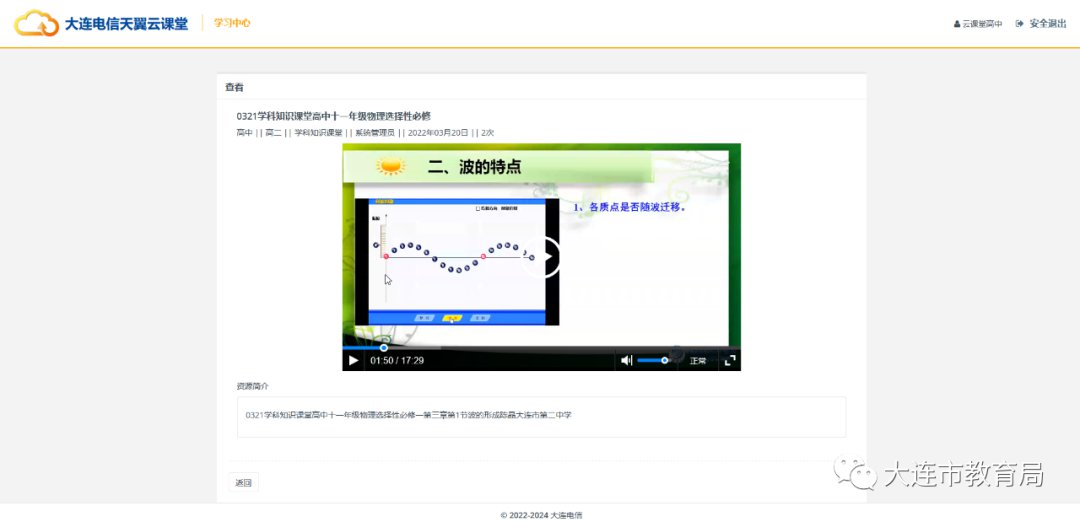Image resolution: width=1080 pixels, height=522 pixels.
Task: Select the title 0321学科知识课堂高中十一年级物理选择性必修
Action: click(x=333, y=116)
